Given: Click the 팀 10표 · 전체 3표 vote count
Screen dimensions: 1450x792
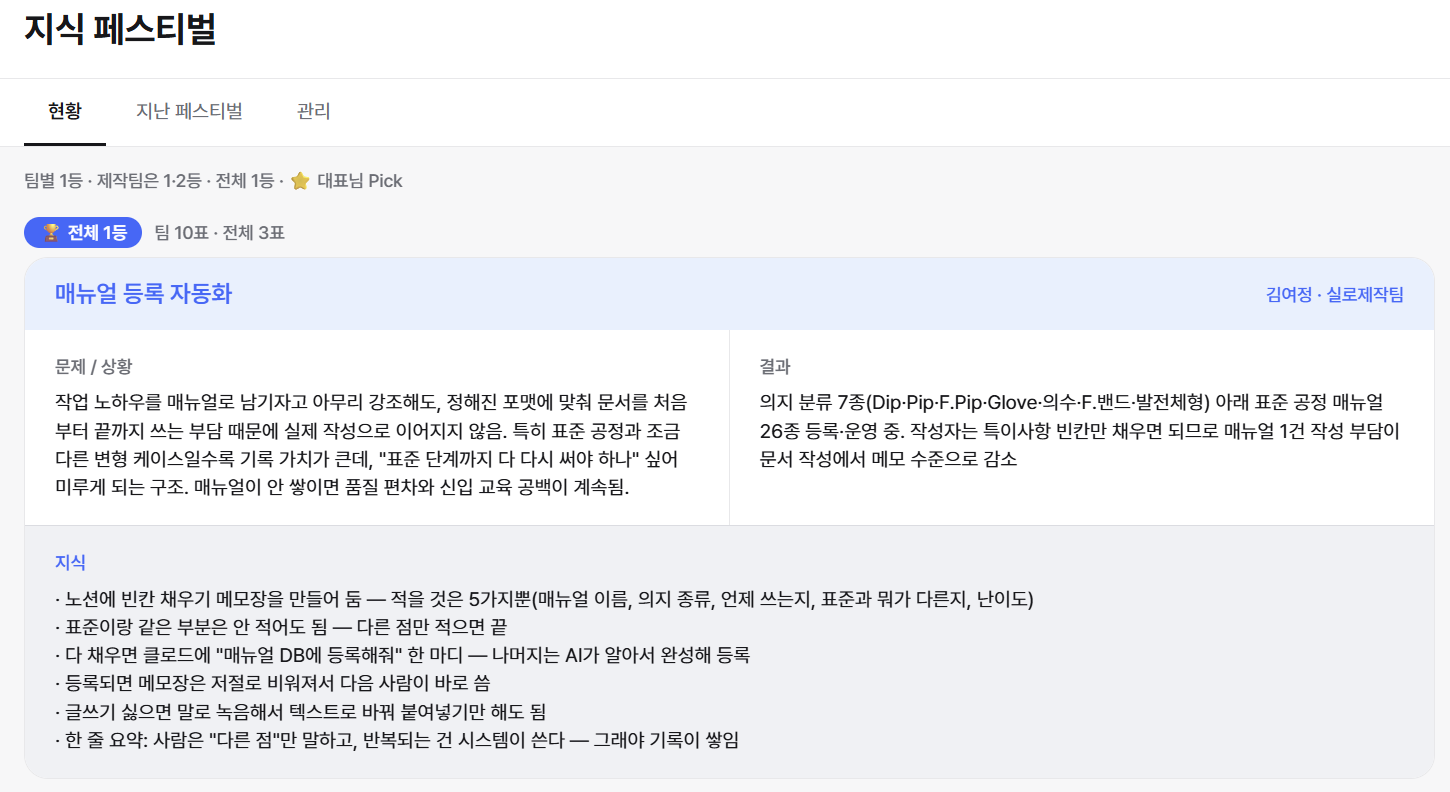Looking at the screenshot, I should coord(220,233).
